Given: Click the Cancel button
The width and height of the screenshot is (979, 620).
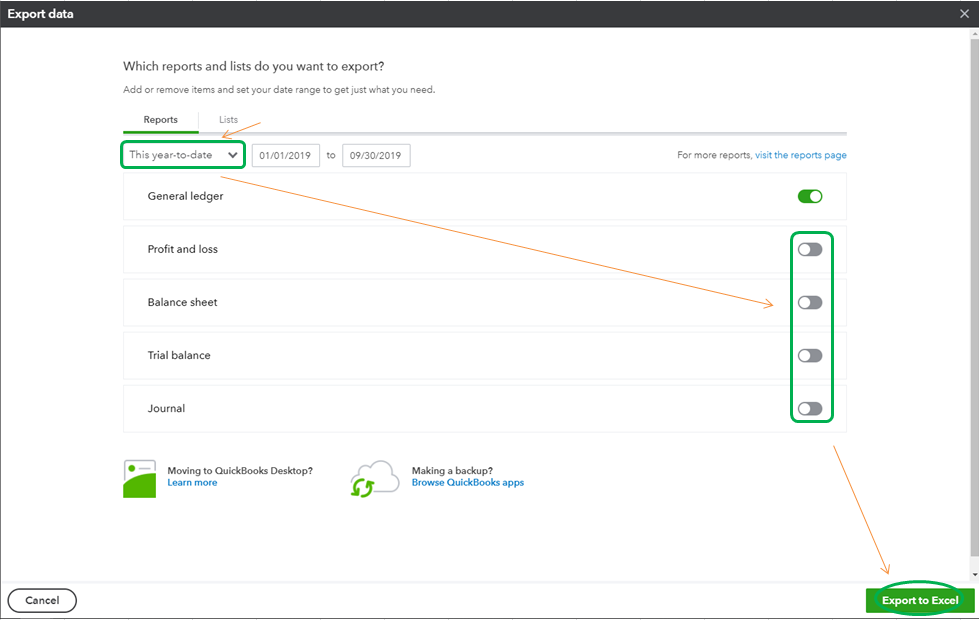Looking at the screenshot, I should pos(42,600).
